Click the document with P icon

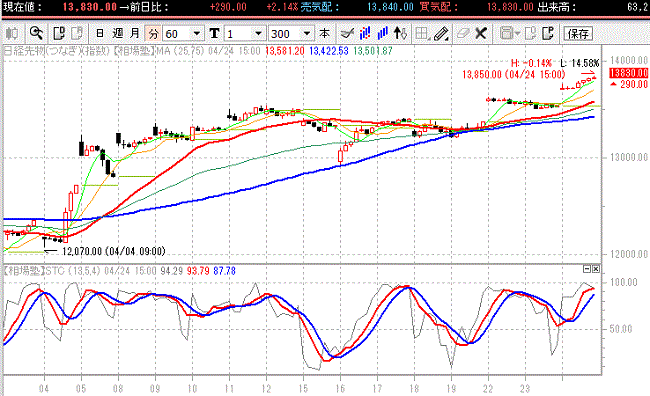(548, 33)
